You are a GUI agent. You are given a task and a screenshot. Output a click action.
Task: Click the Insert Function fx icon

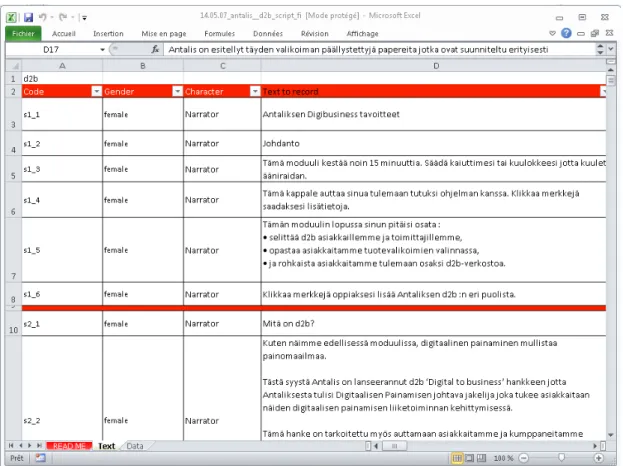point(155,49)
